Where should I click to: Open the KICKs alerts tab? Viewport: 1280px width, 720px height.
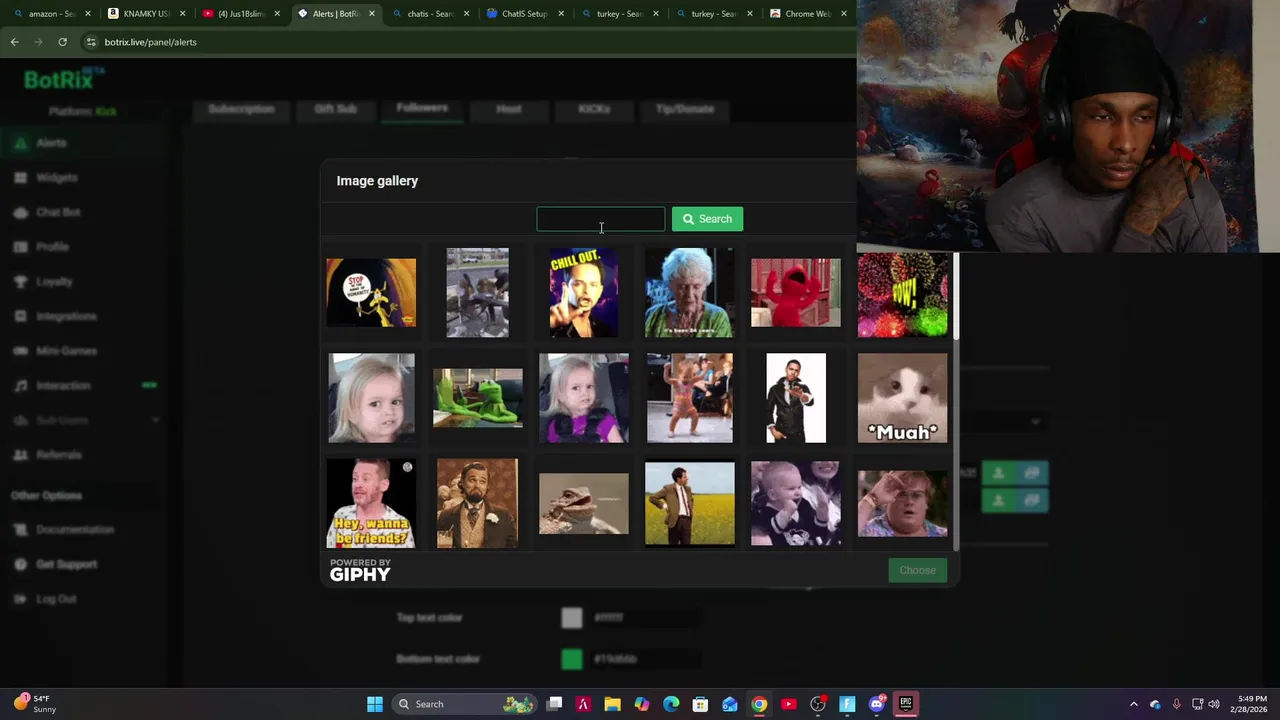click(594, 109)
